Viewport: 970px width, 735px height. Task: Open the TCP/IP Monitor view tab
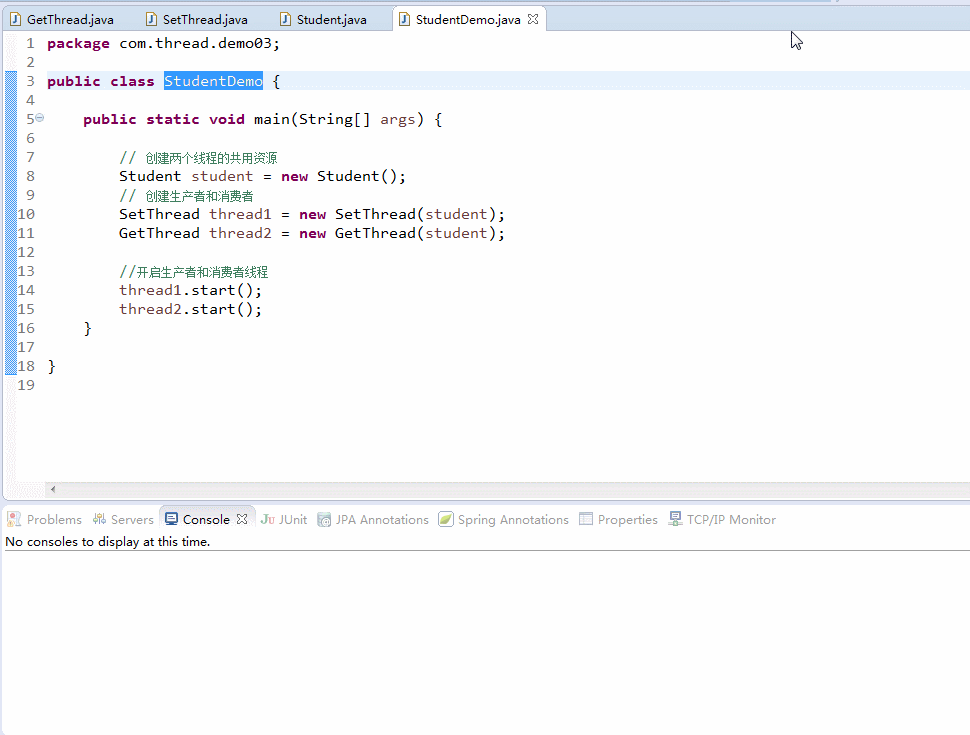722,520
